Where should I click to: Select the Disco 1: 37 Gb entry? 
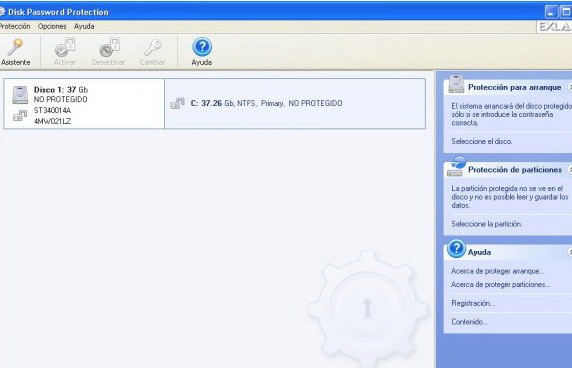[84, 104]
